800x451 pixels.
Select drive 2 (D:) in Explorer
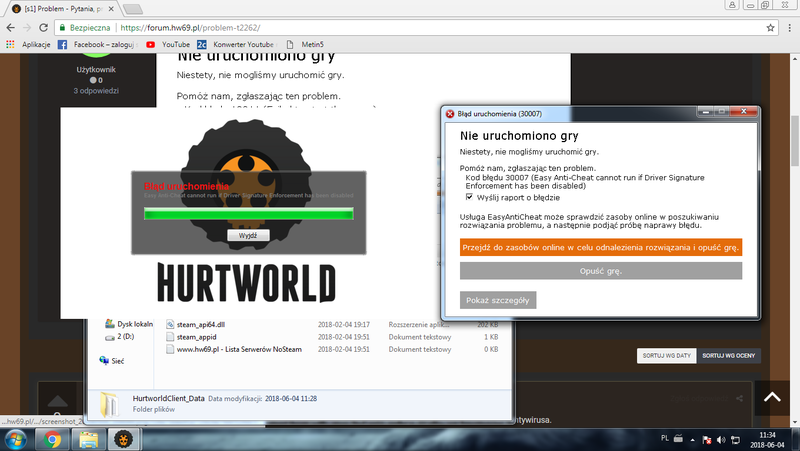120,336
